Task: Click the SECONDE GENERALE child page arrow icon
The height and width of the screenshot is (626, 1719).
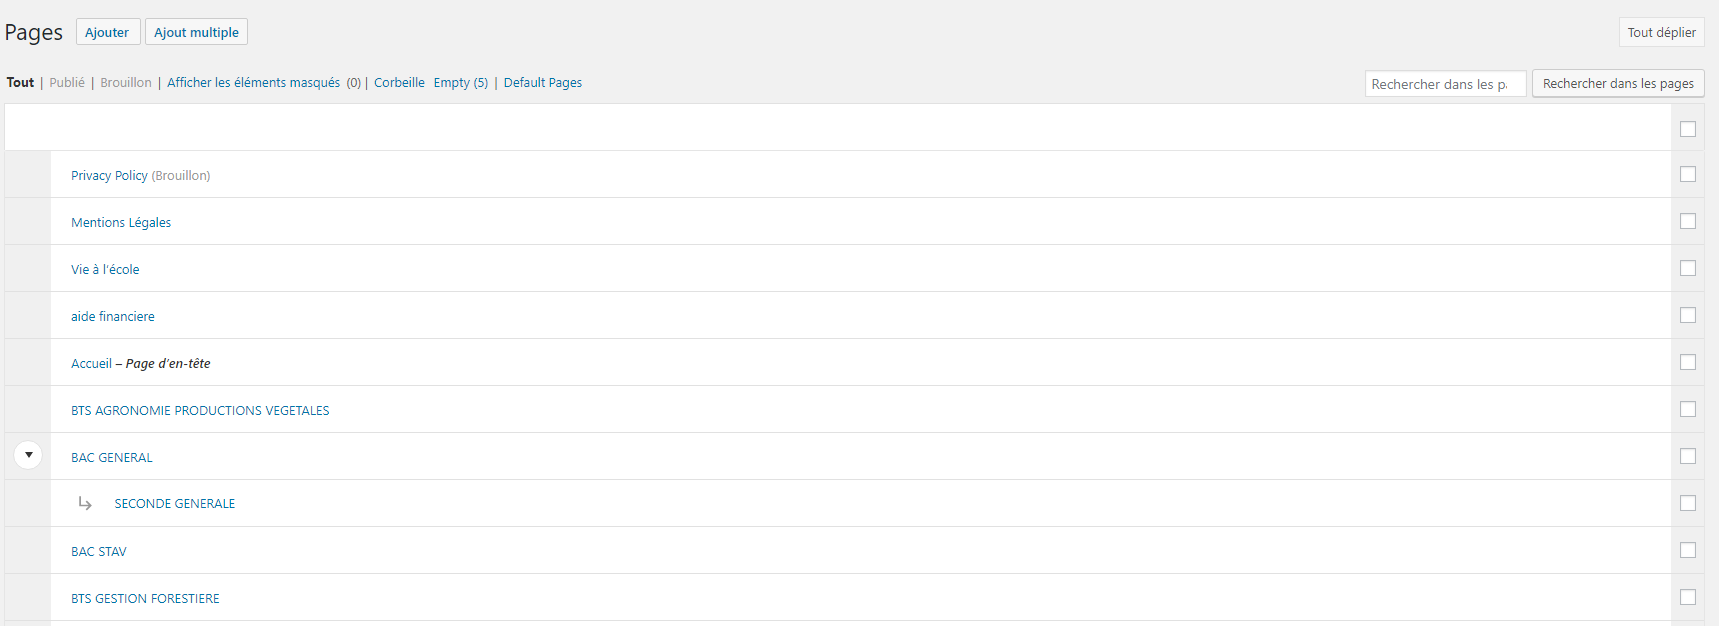Action: coord(85,503)
